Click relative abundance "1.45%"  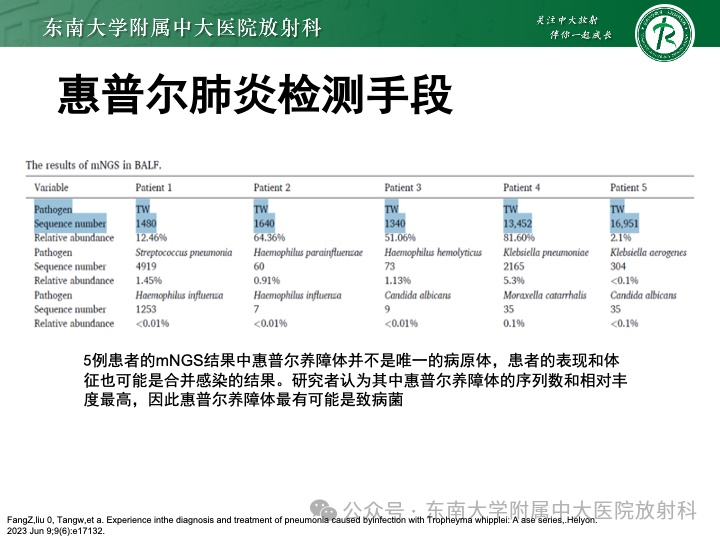point(149,281)
